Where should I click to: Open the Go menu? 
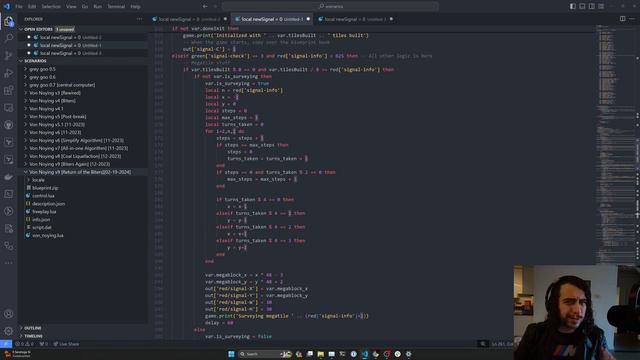pyautogui.click(x=84, y=7)
